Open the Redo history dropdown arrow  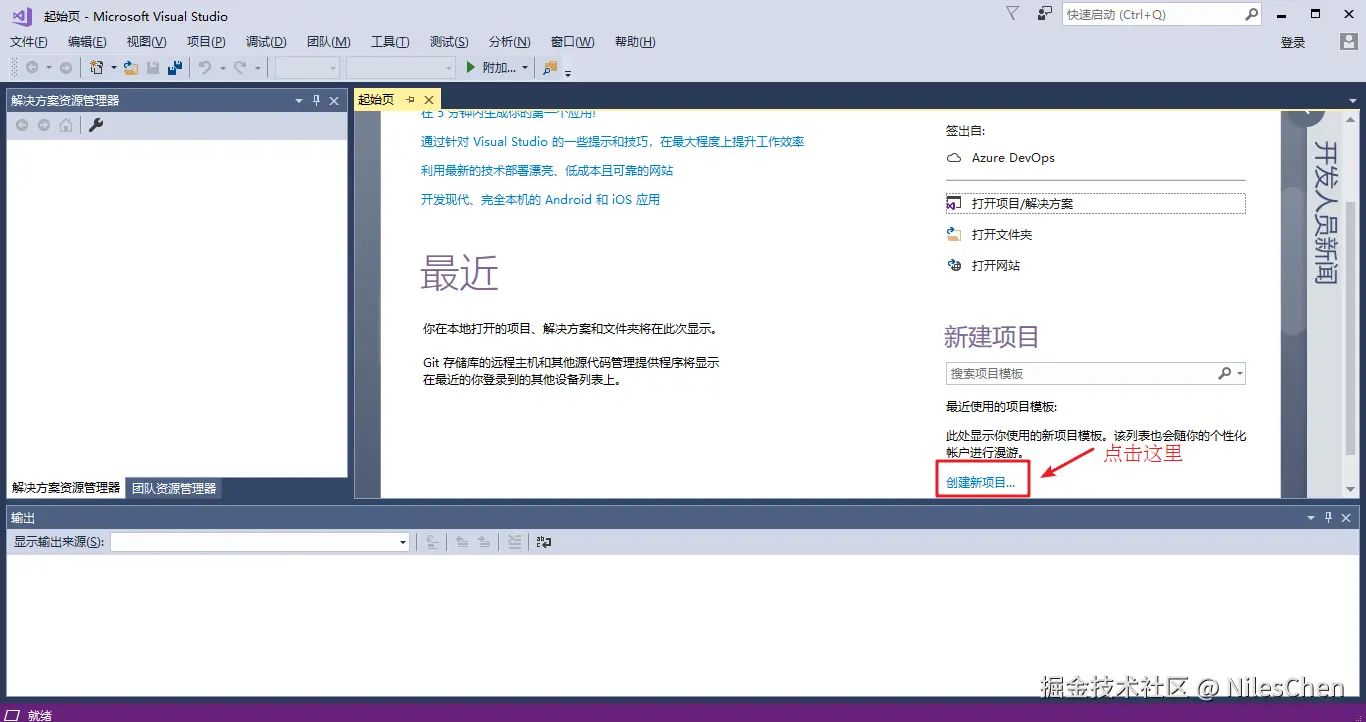coord(258,68)
